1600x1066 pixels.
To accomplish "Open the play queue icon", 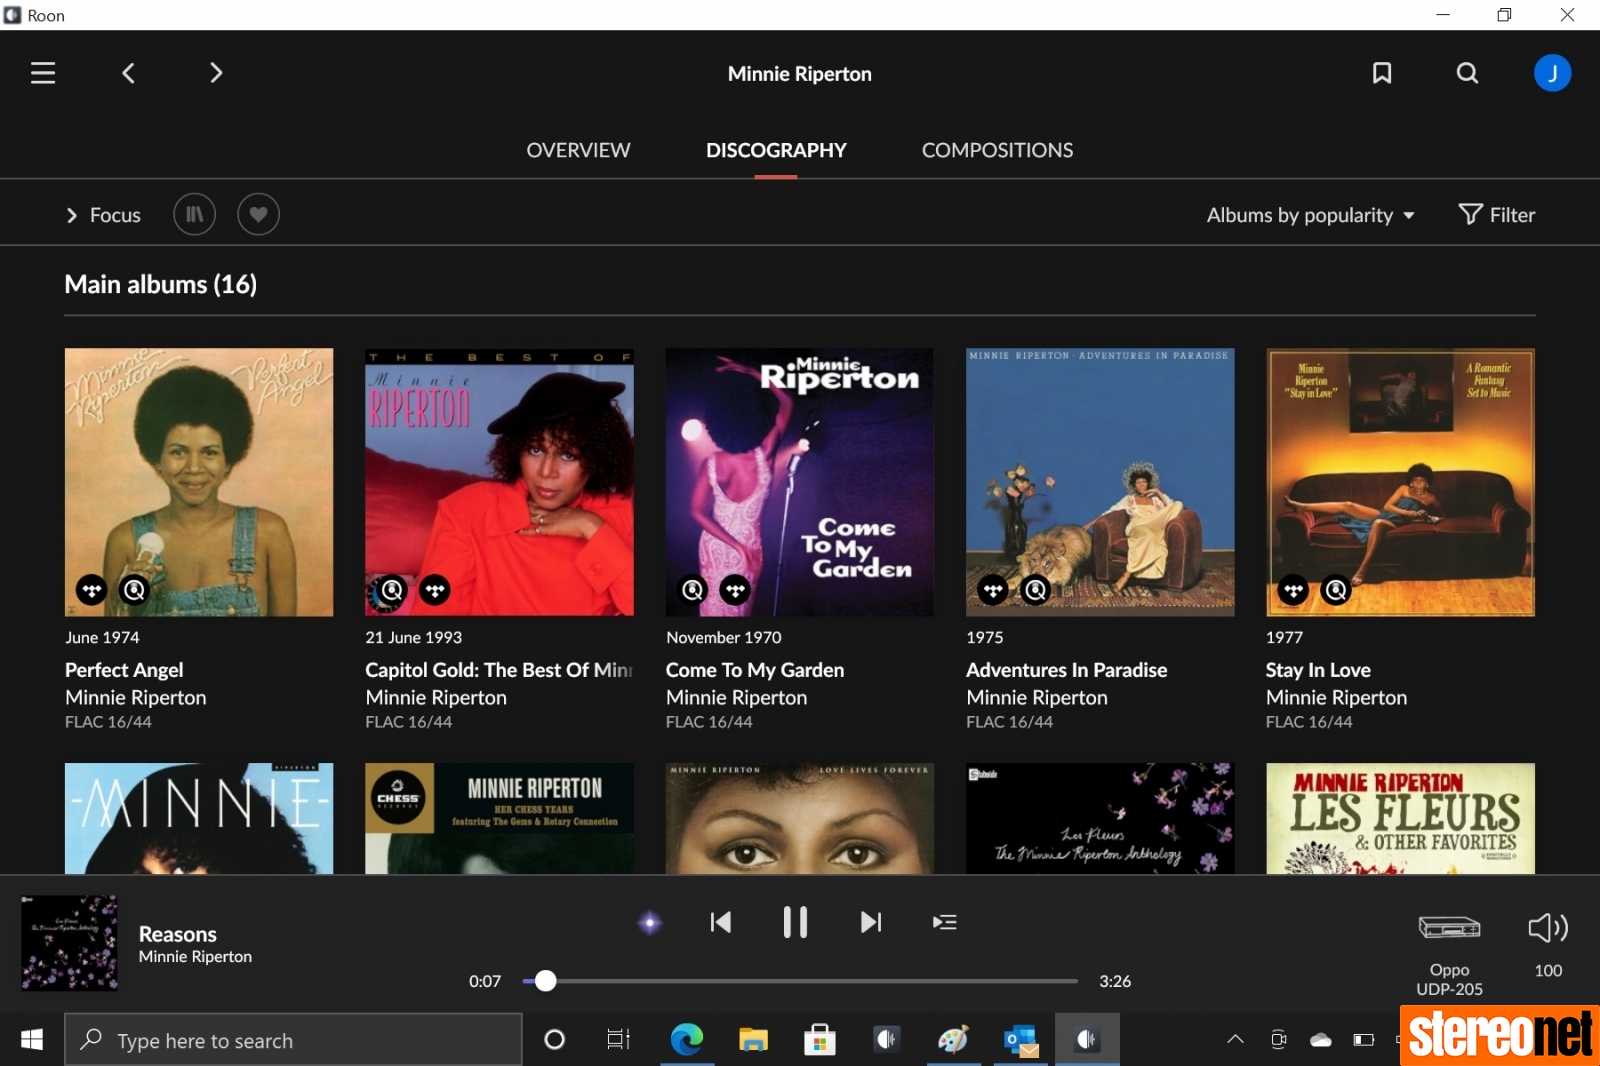I will [x=945, y=922].
